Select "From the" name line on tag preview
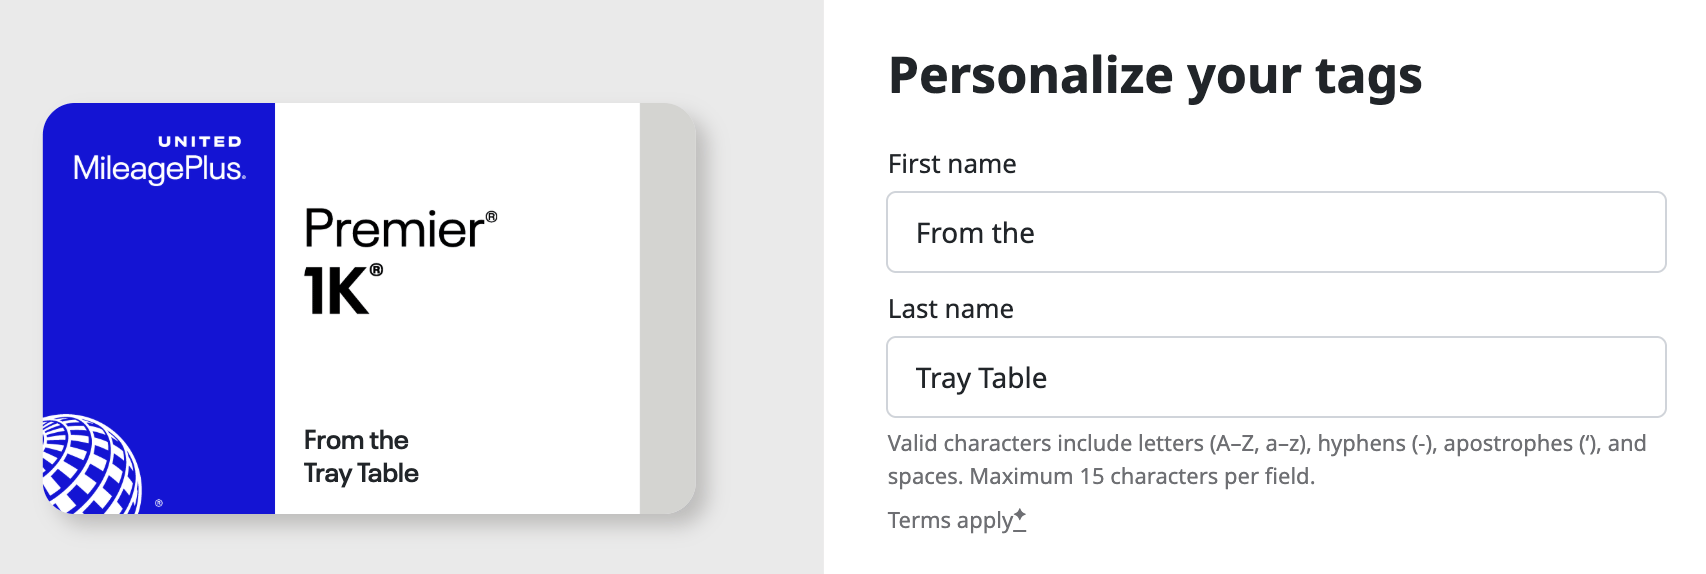The width and height of the screenshot is (1706, 574). (x=356, y=440)
